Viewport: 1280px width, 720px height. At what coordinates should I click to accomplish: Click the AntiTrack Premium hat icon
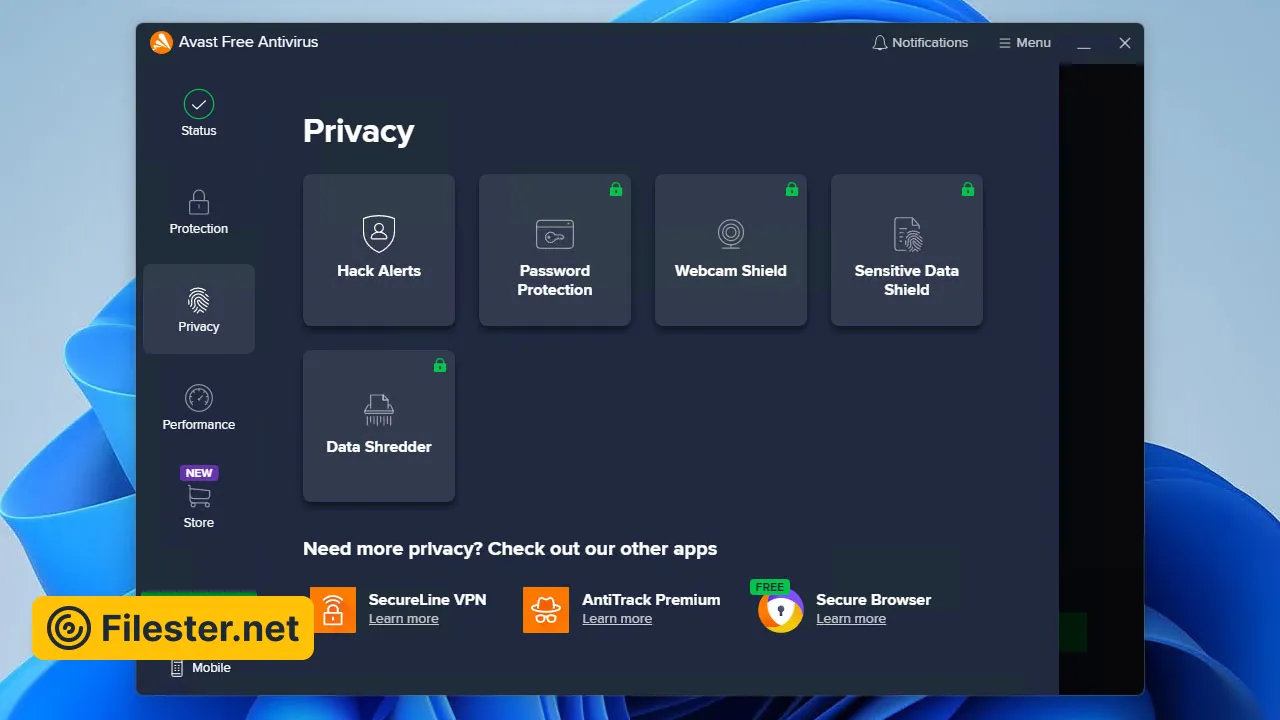[546, 610]
